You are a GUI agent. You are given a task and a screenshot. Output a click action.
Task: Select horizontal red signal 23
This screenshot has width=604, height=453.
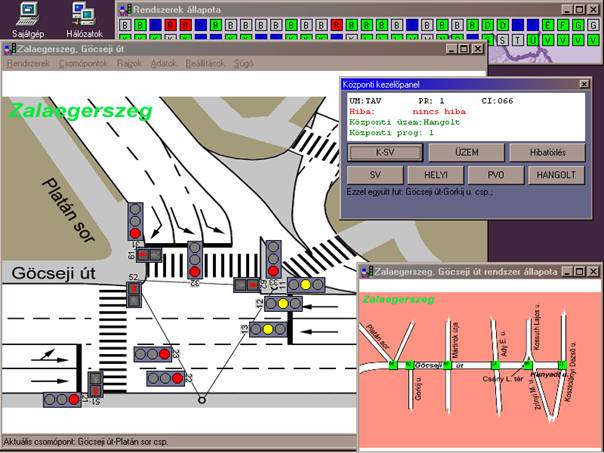tap(152, 353)
